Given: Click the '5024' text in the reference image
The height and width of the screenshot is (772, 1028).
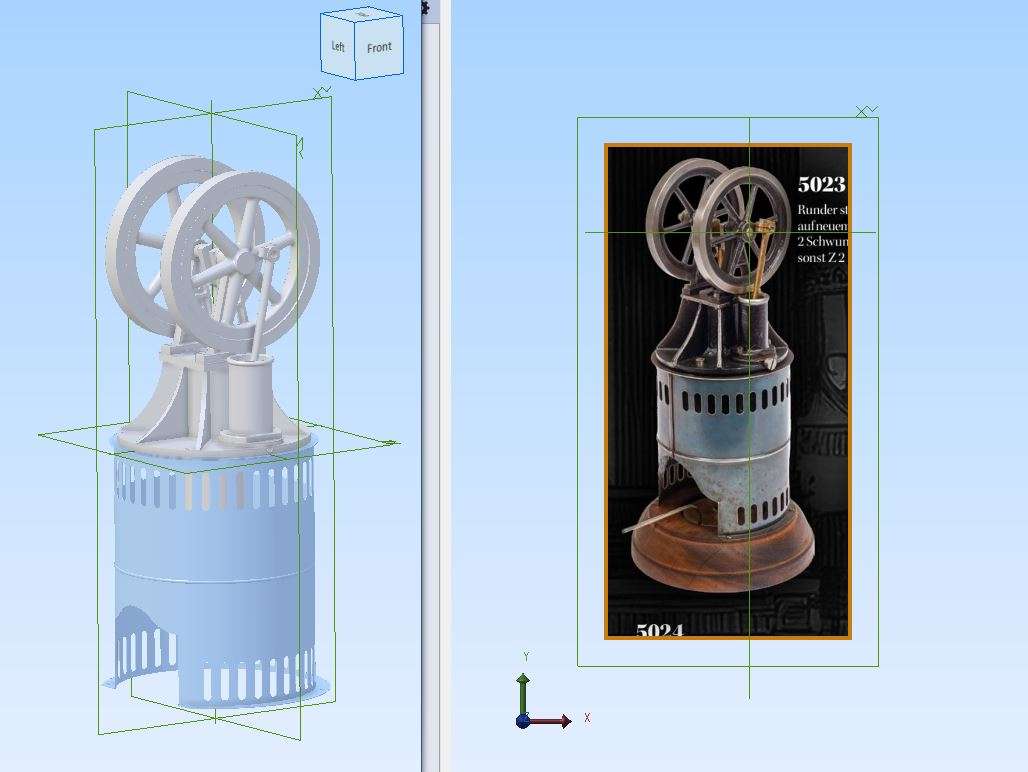Looking at the screenshot, I should (660, 629).
